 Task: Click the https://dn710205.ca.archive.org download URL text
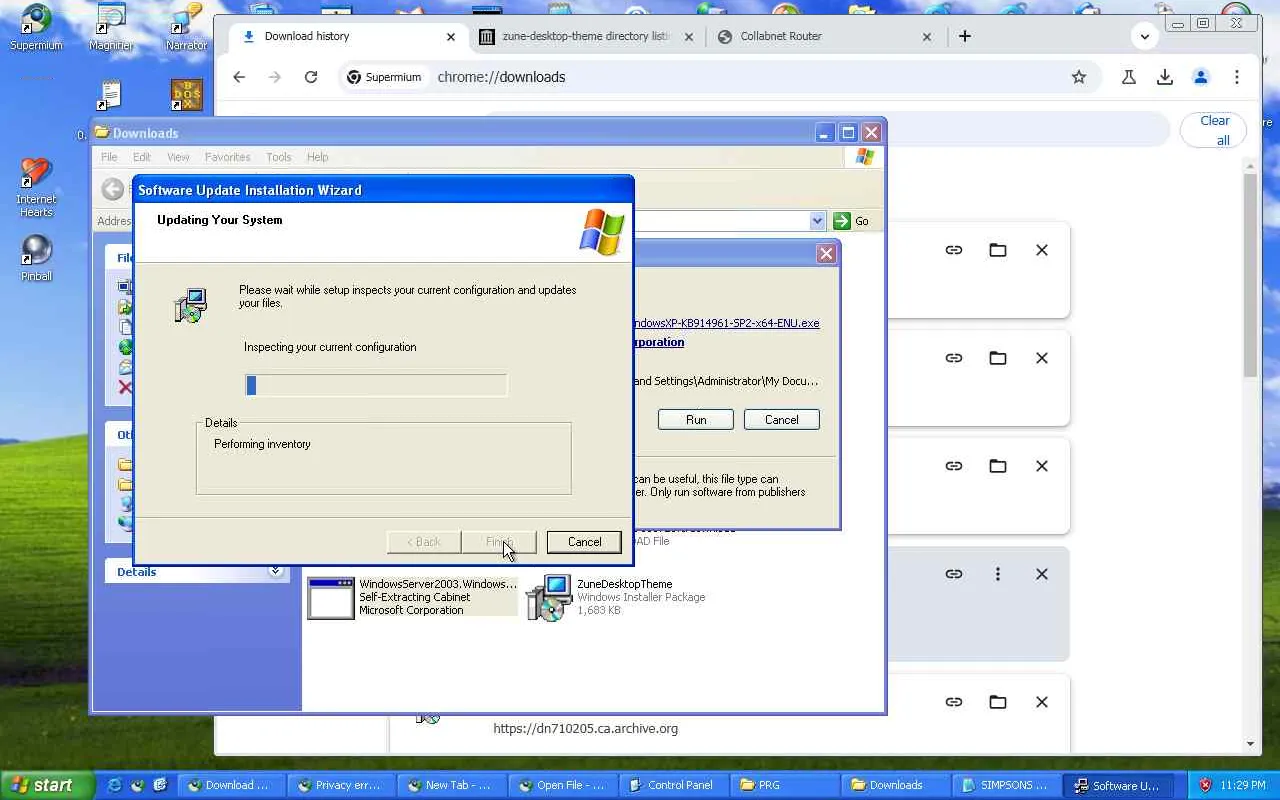coord(586,729)
